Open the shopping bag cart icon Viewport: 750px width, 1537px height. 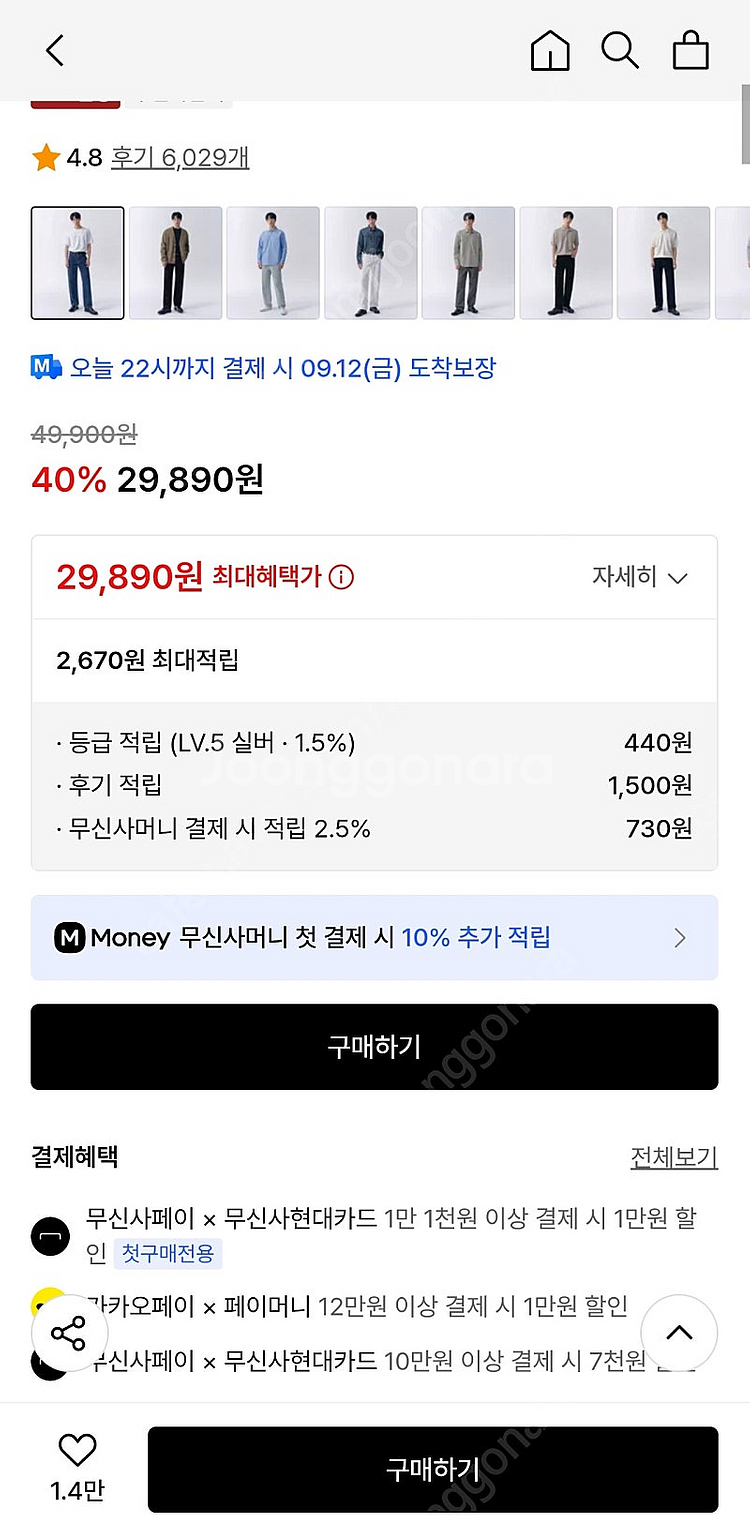click(x=690, y=50)
